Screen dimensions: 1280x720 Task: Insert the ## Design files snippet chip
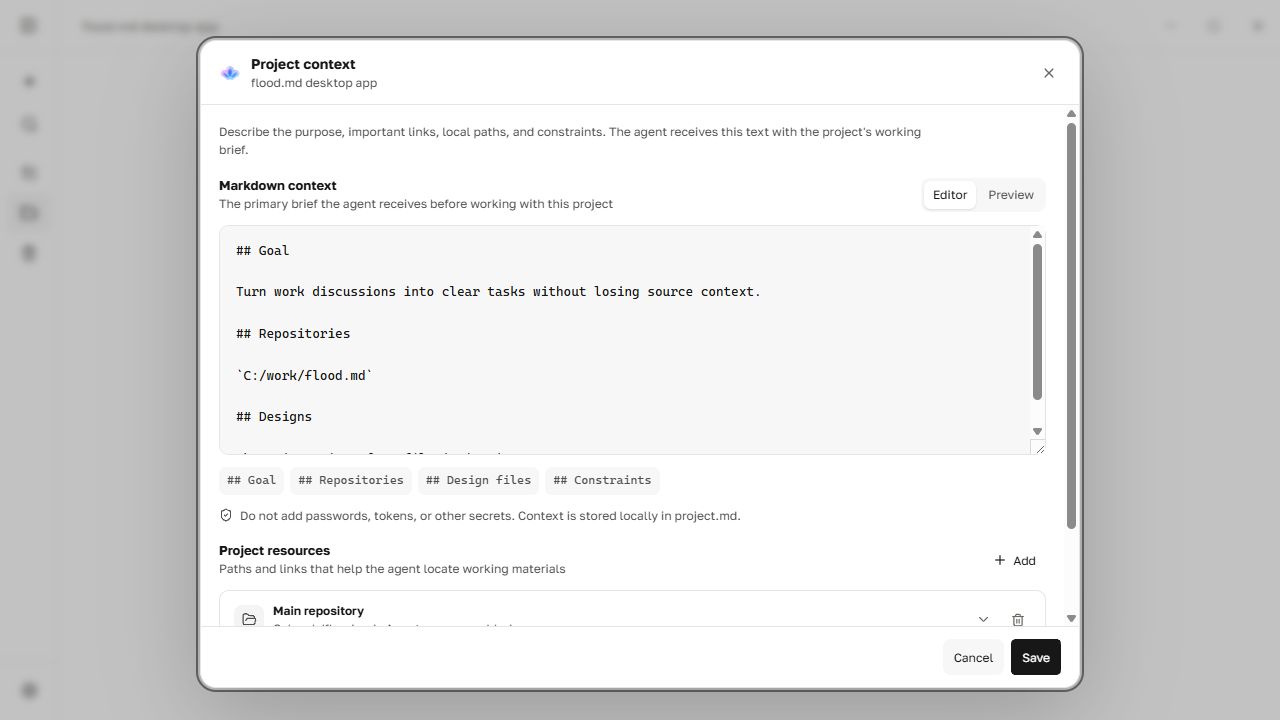tap(478, 481)
